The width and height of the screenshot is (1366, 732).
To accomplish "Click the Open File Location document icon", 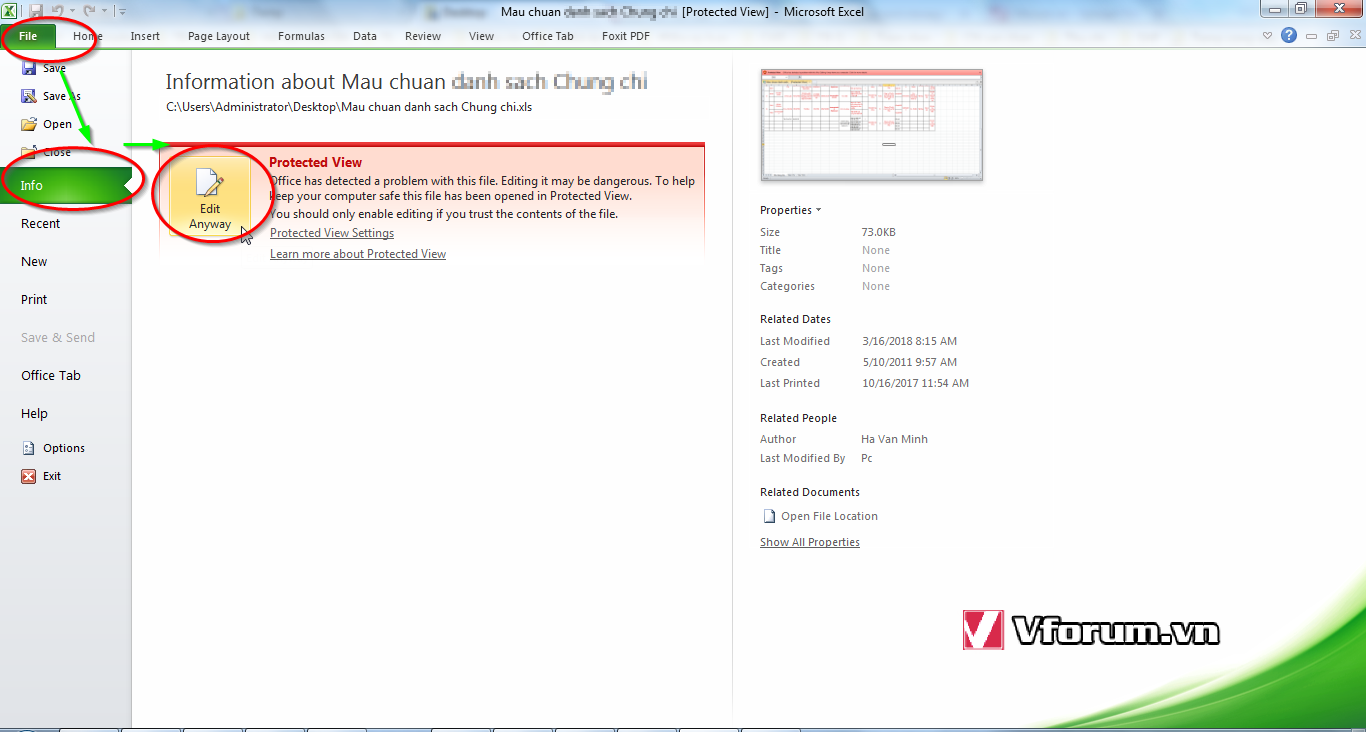I will pyautogui.click(x=769, y=516).
